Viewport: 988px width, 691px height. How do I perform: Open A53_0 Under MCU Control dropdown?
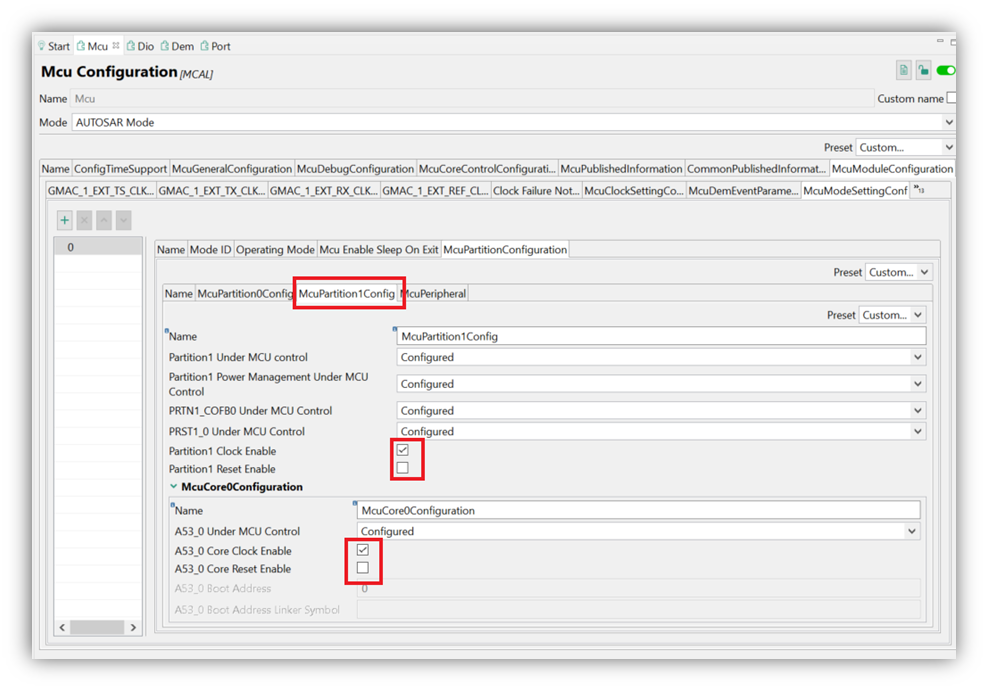[x=638, y=531]
